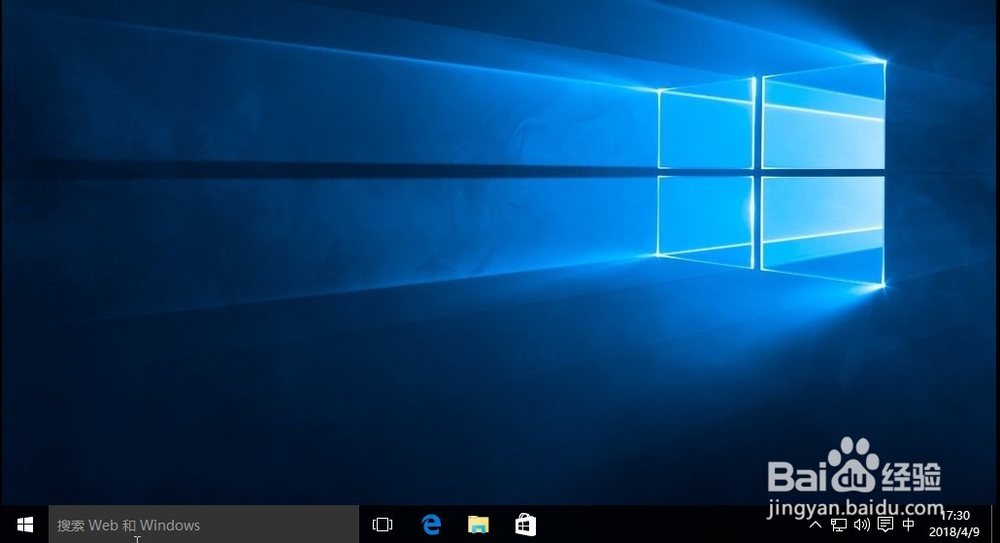Show hidden system tray icons
The width and height of the screenshot is (1000, 543).
pos(815,524)
